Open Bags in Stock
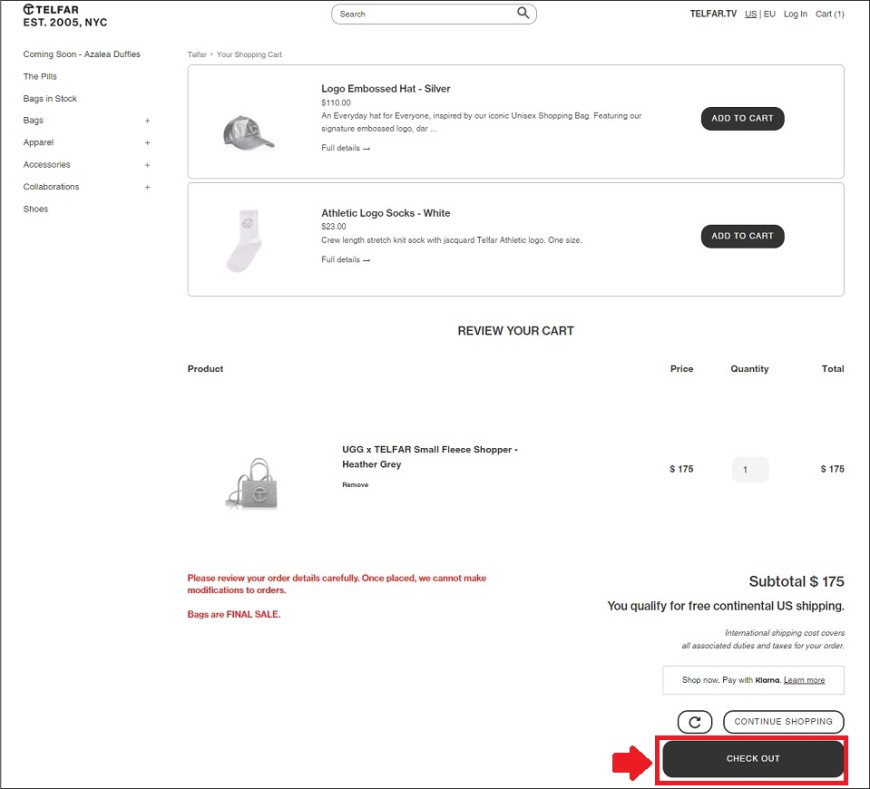 (x=50, y=98)
